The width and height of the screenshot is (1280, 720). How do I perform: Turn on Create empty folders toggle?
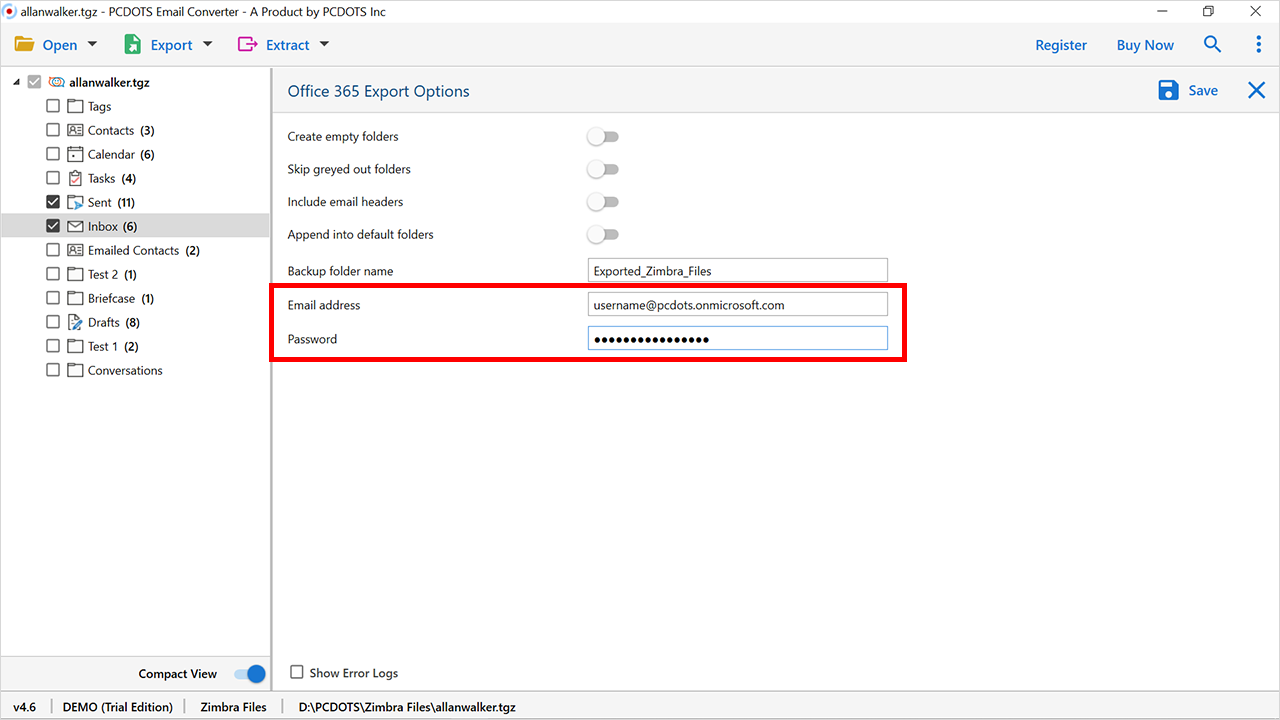[603, 136]
